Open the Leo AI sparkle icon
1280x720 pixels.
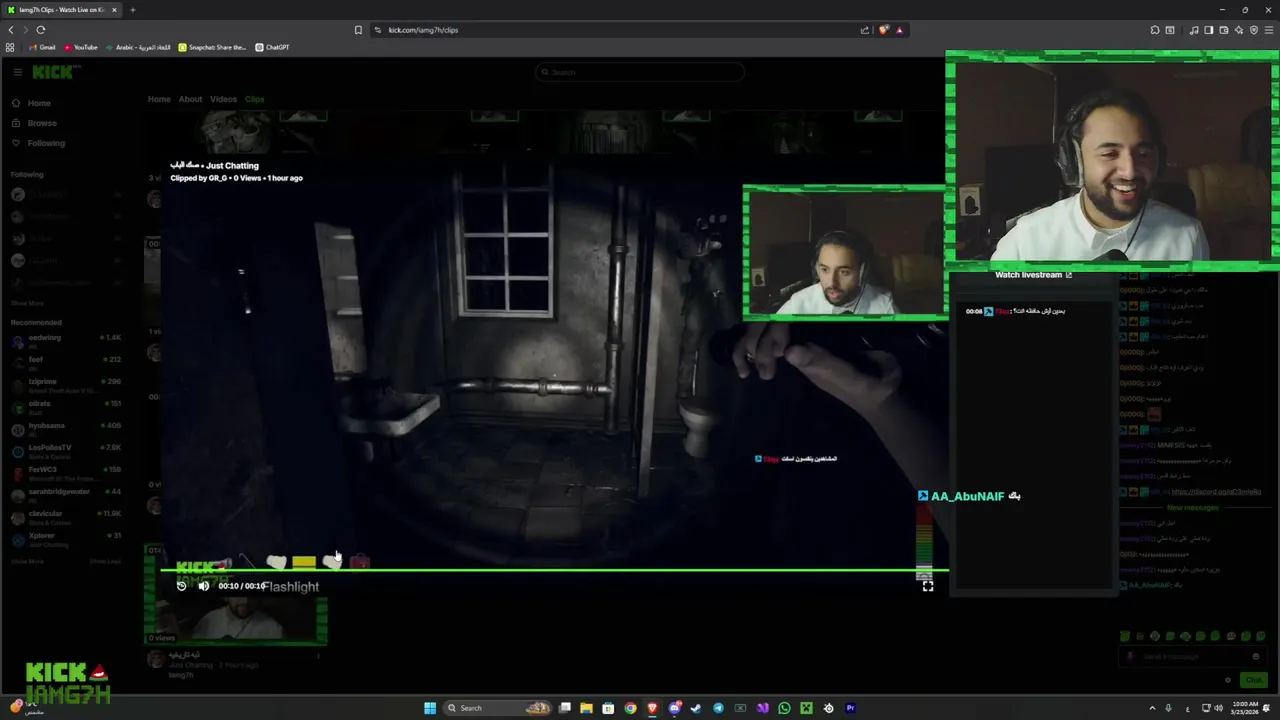coord(1239,30)
